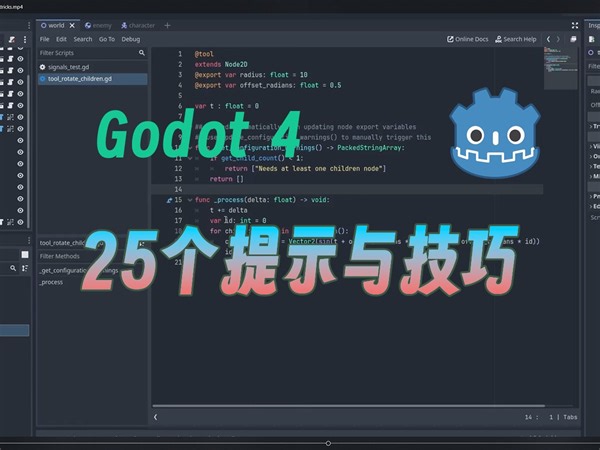The height and width of the screenshot is (450, 600).
Task: Open the Edit menu
Action: pyautogui.click(x=61, y=39)
